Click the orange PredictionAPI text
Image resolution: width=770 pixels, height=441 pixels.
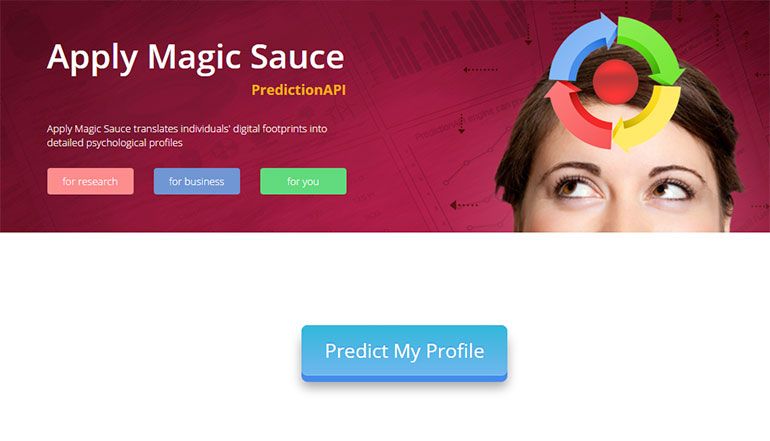point(299,90)
